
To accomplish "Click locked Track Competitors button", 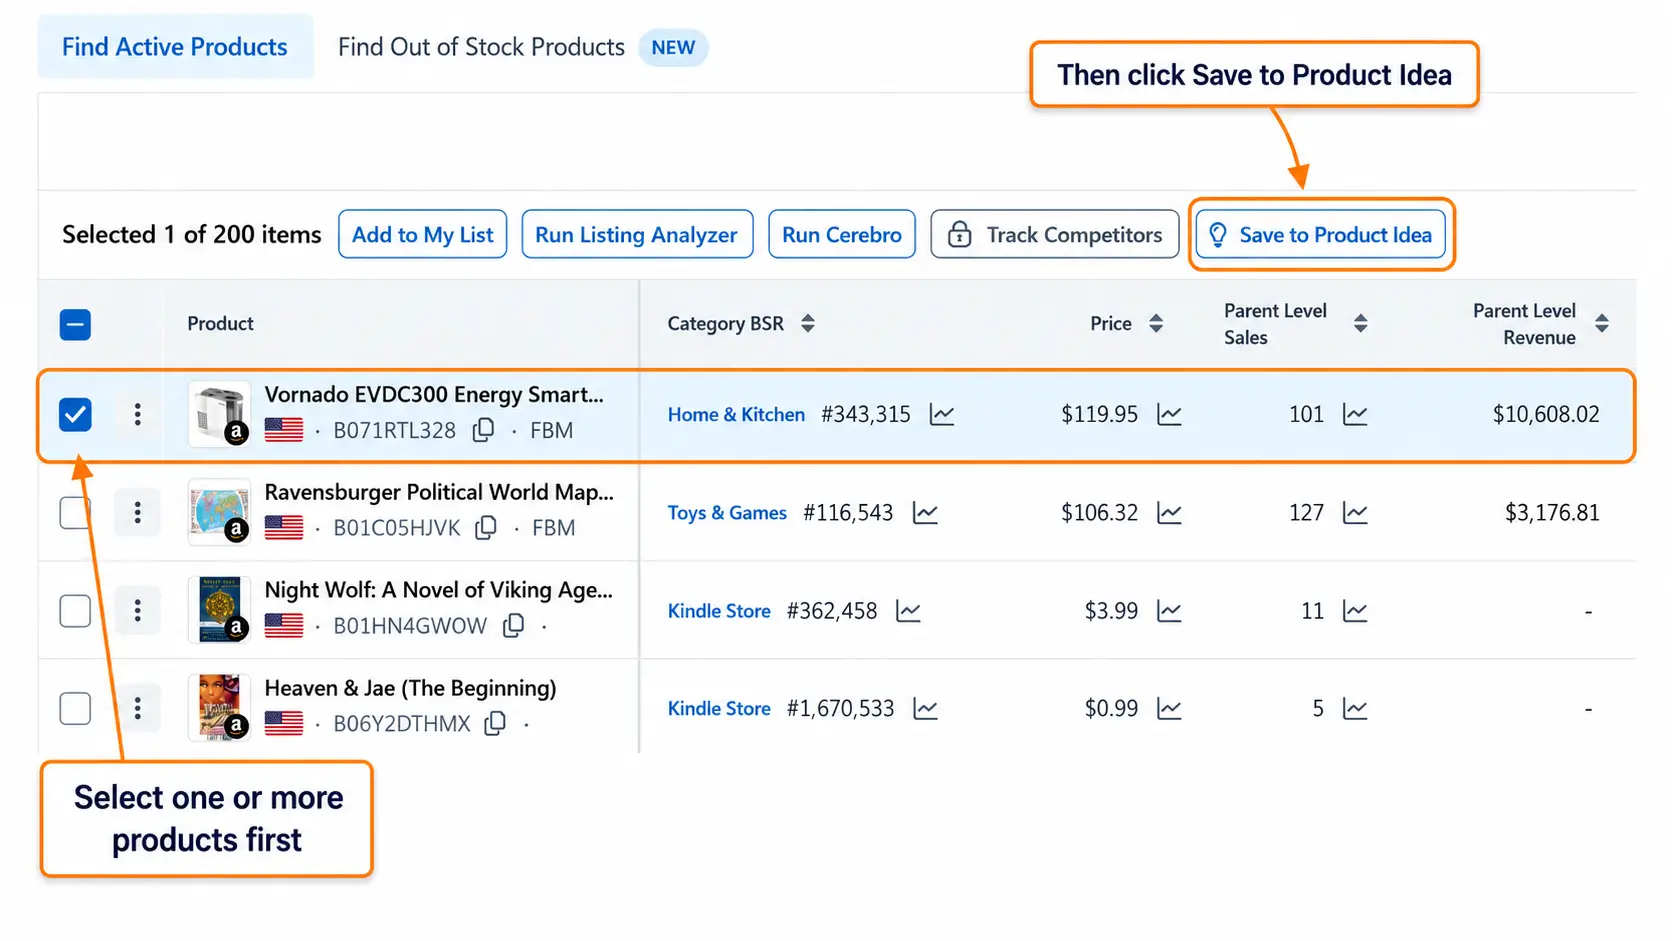I will point(1054,234).
